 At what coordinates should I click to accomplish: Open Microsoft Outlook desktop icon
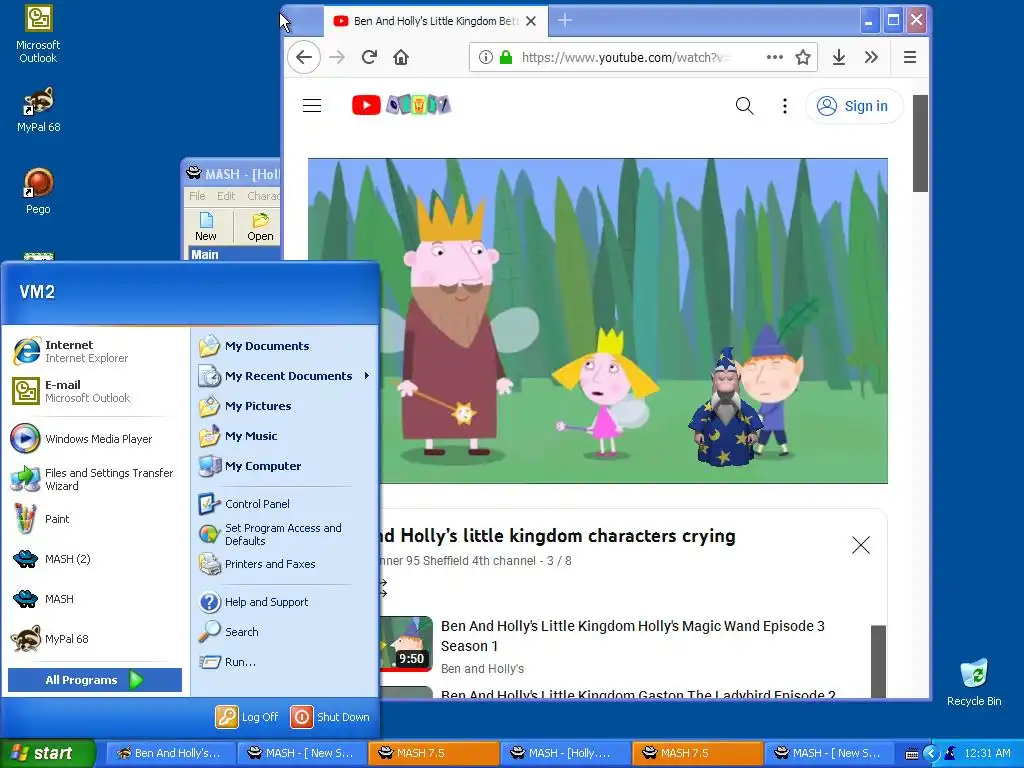tap(38, 34)
